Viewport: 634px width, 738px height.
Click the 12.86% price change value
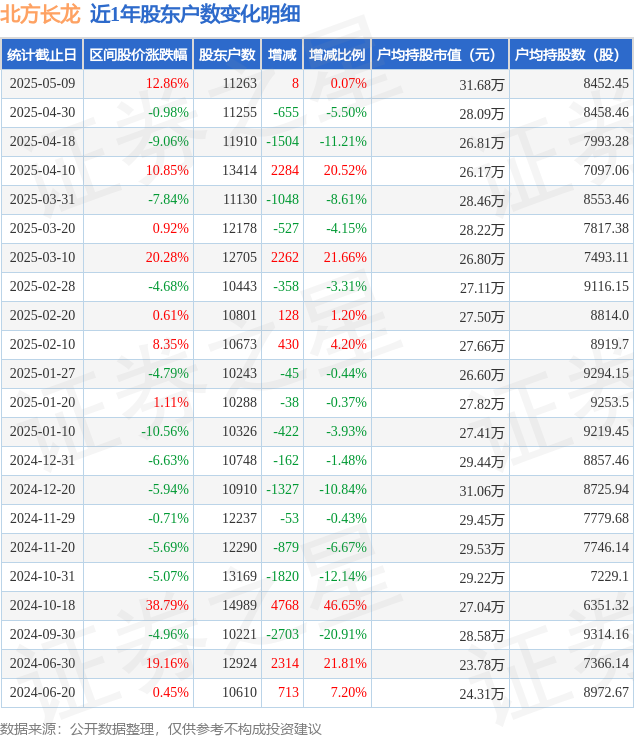[x=167, y=84]
